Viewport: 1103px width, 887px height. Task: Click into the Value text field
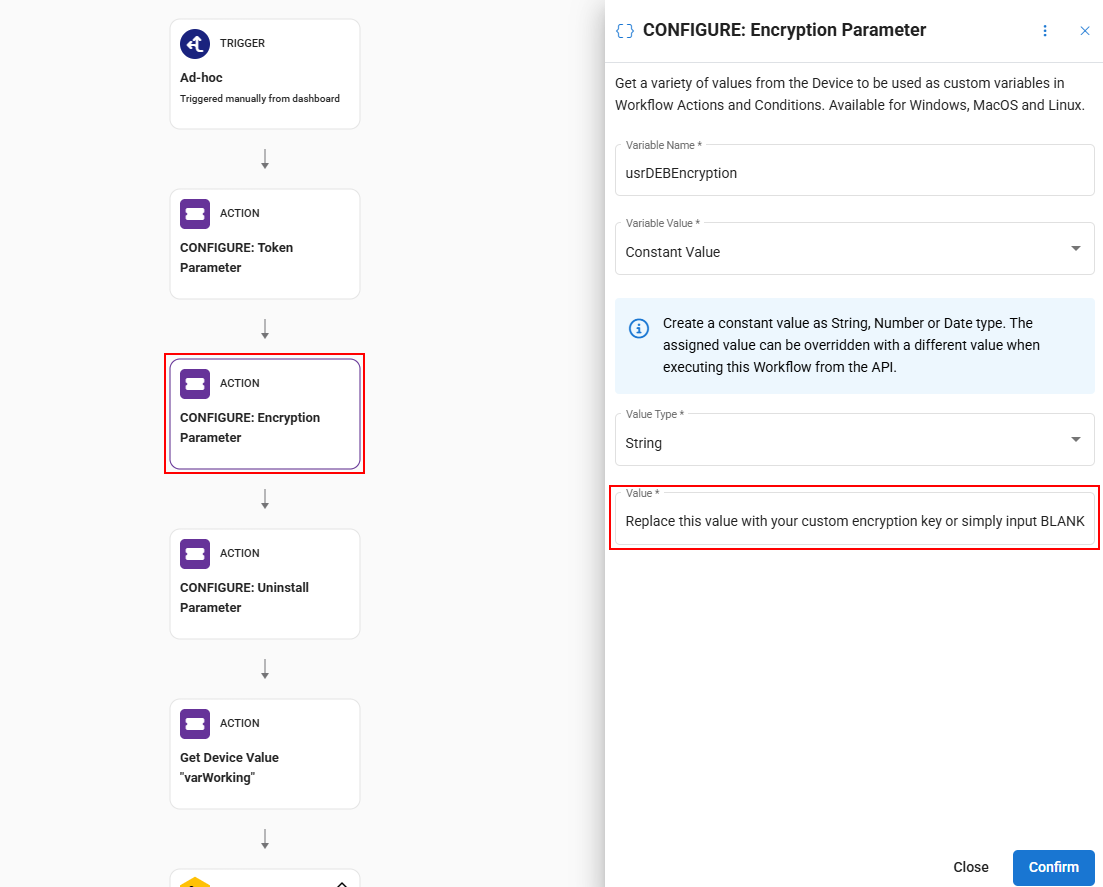[855, 518]
